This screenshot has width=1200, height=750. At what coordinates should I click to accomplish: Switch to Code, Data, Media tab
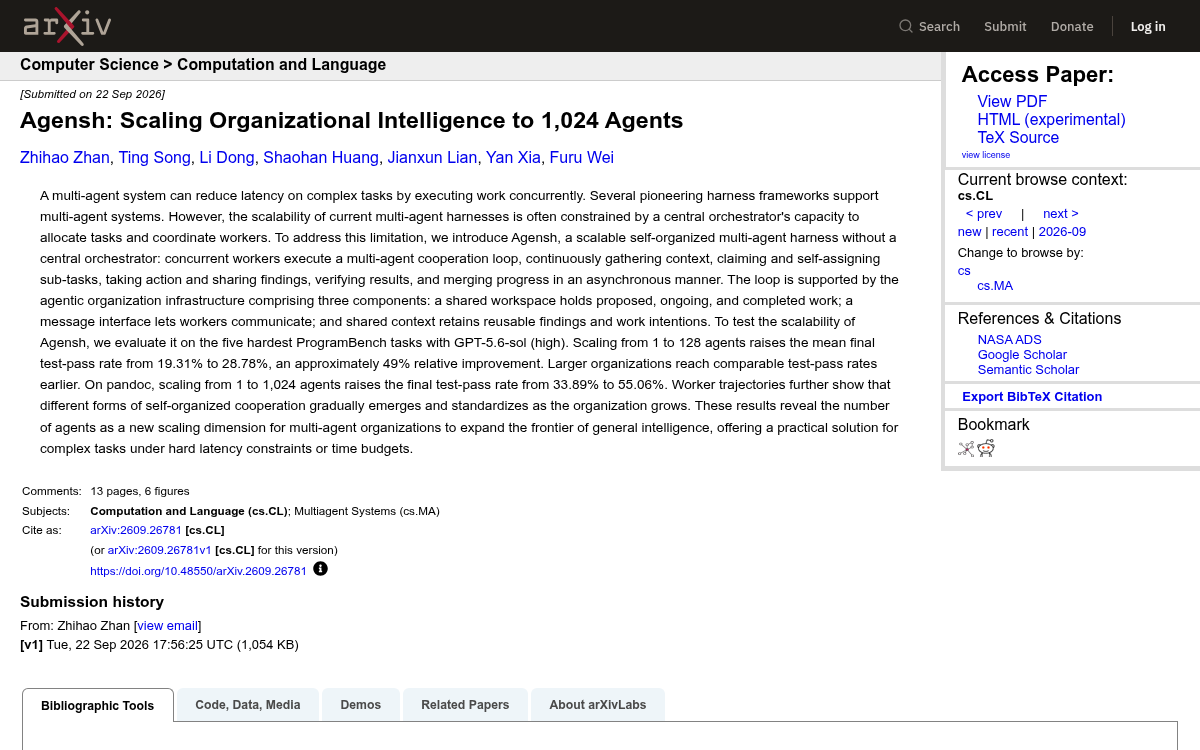coord(248,705)
